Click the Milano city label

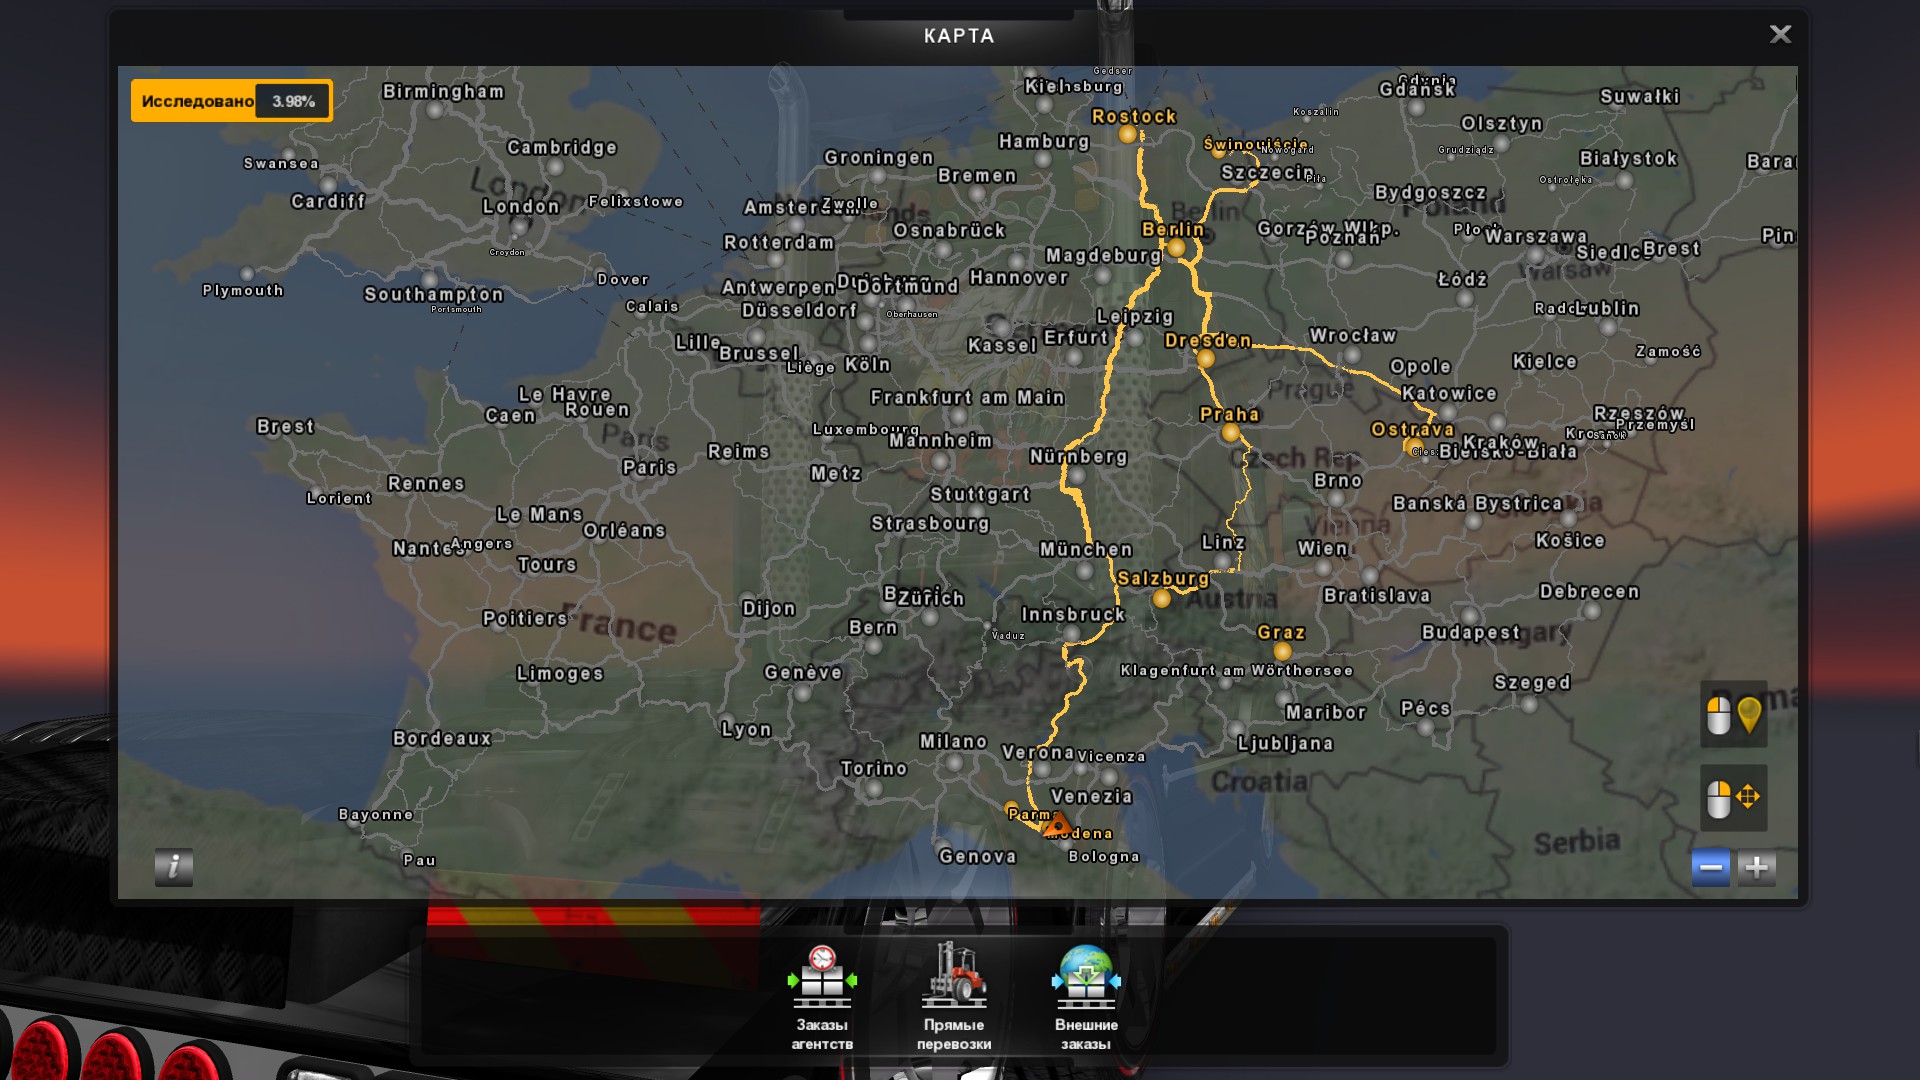(x=954, y=742)
